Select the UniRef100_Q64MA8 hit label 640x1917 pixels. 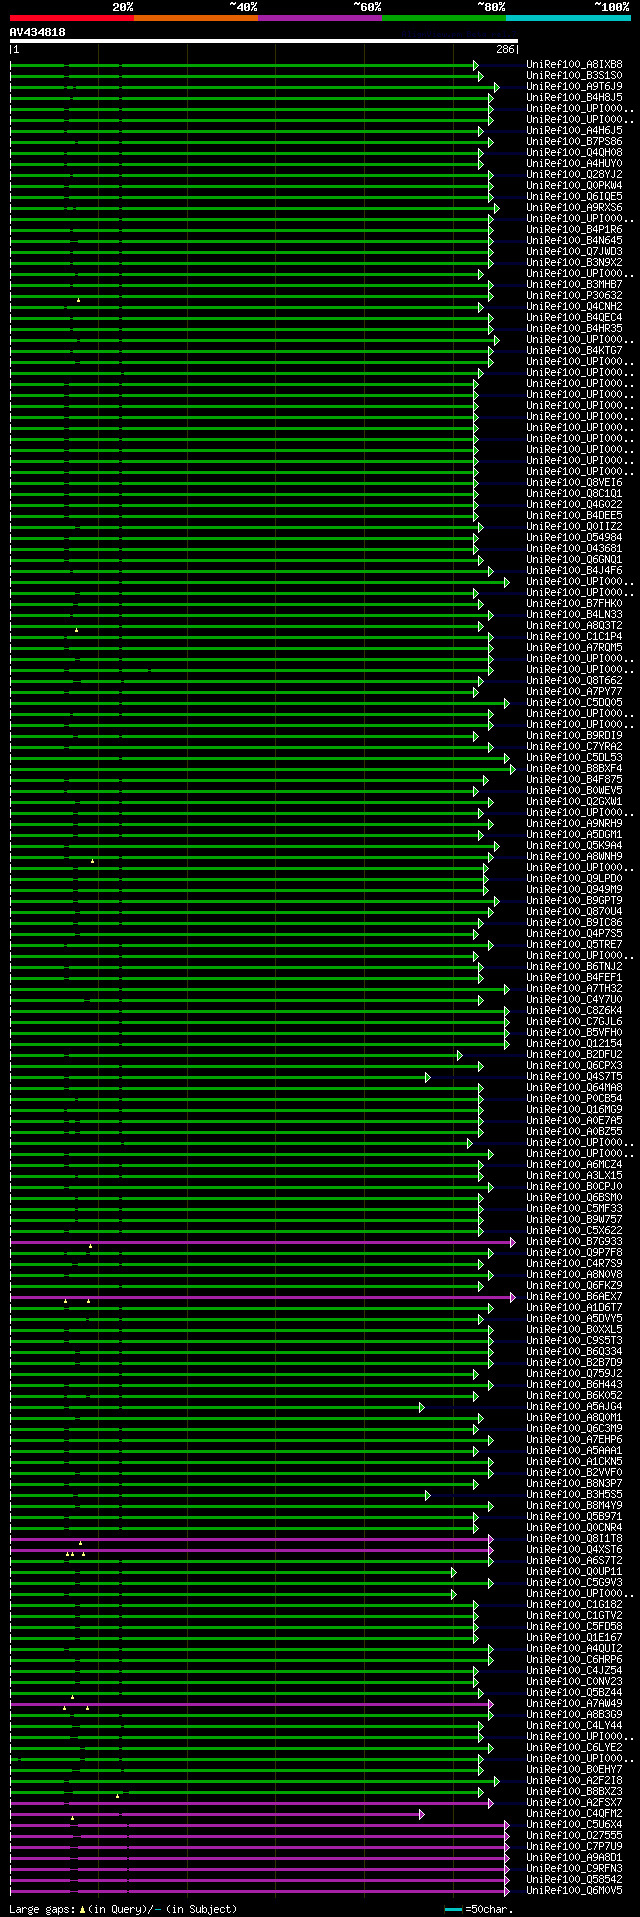pyautogui.click(x=574, y=1088)
